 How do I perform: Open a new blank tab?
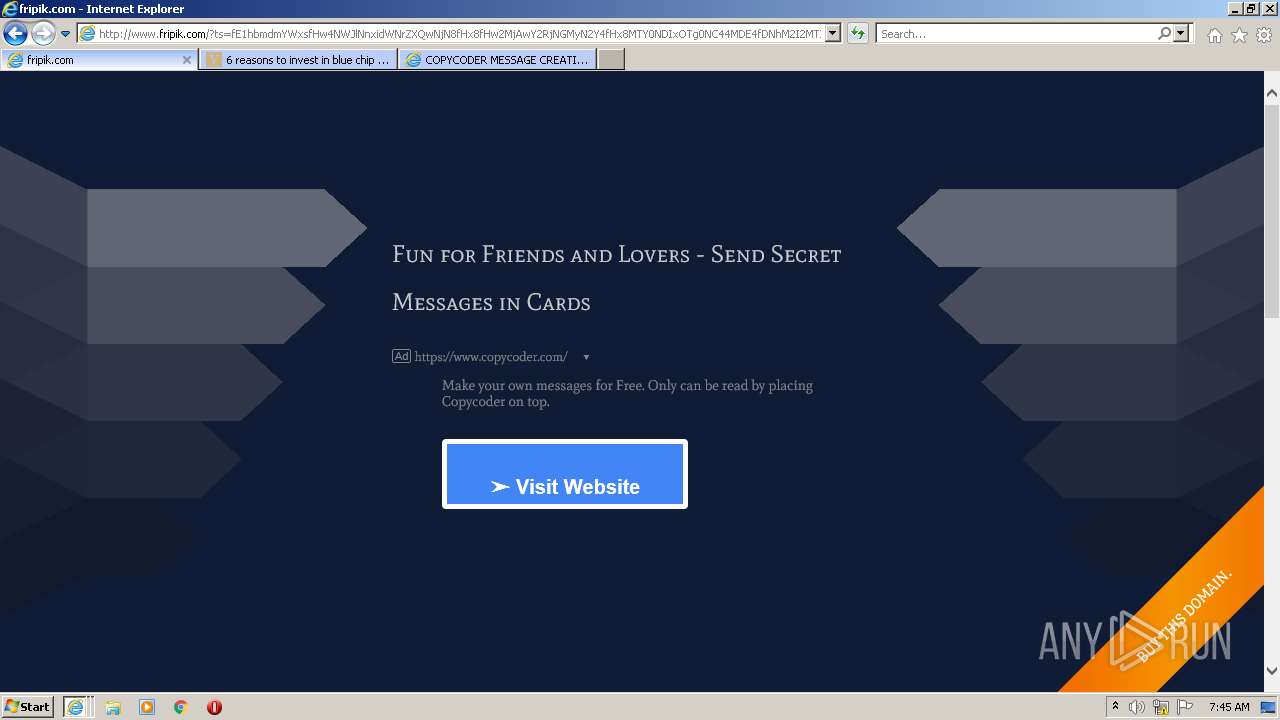[x=611, y=60]
